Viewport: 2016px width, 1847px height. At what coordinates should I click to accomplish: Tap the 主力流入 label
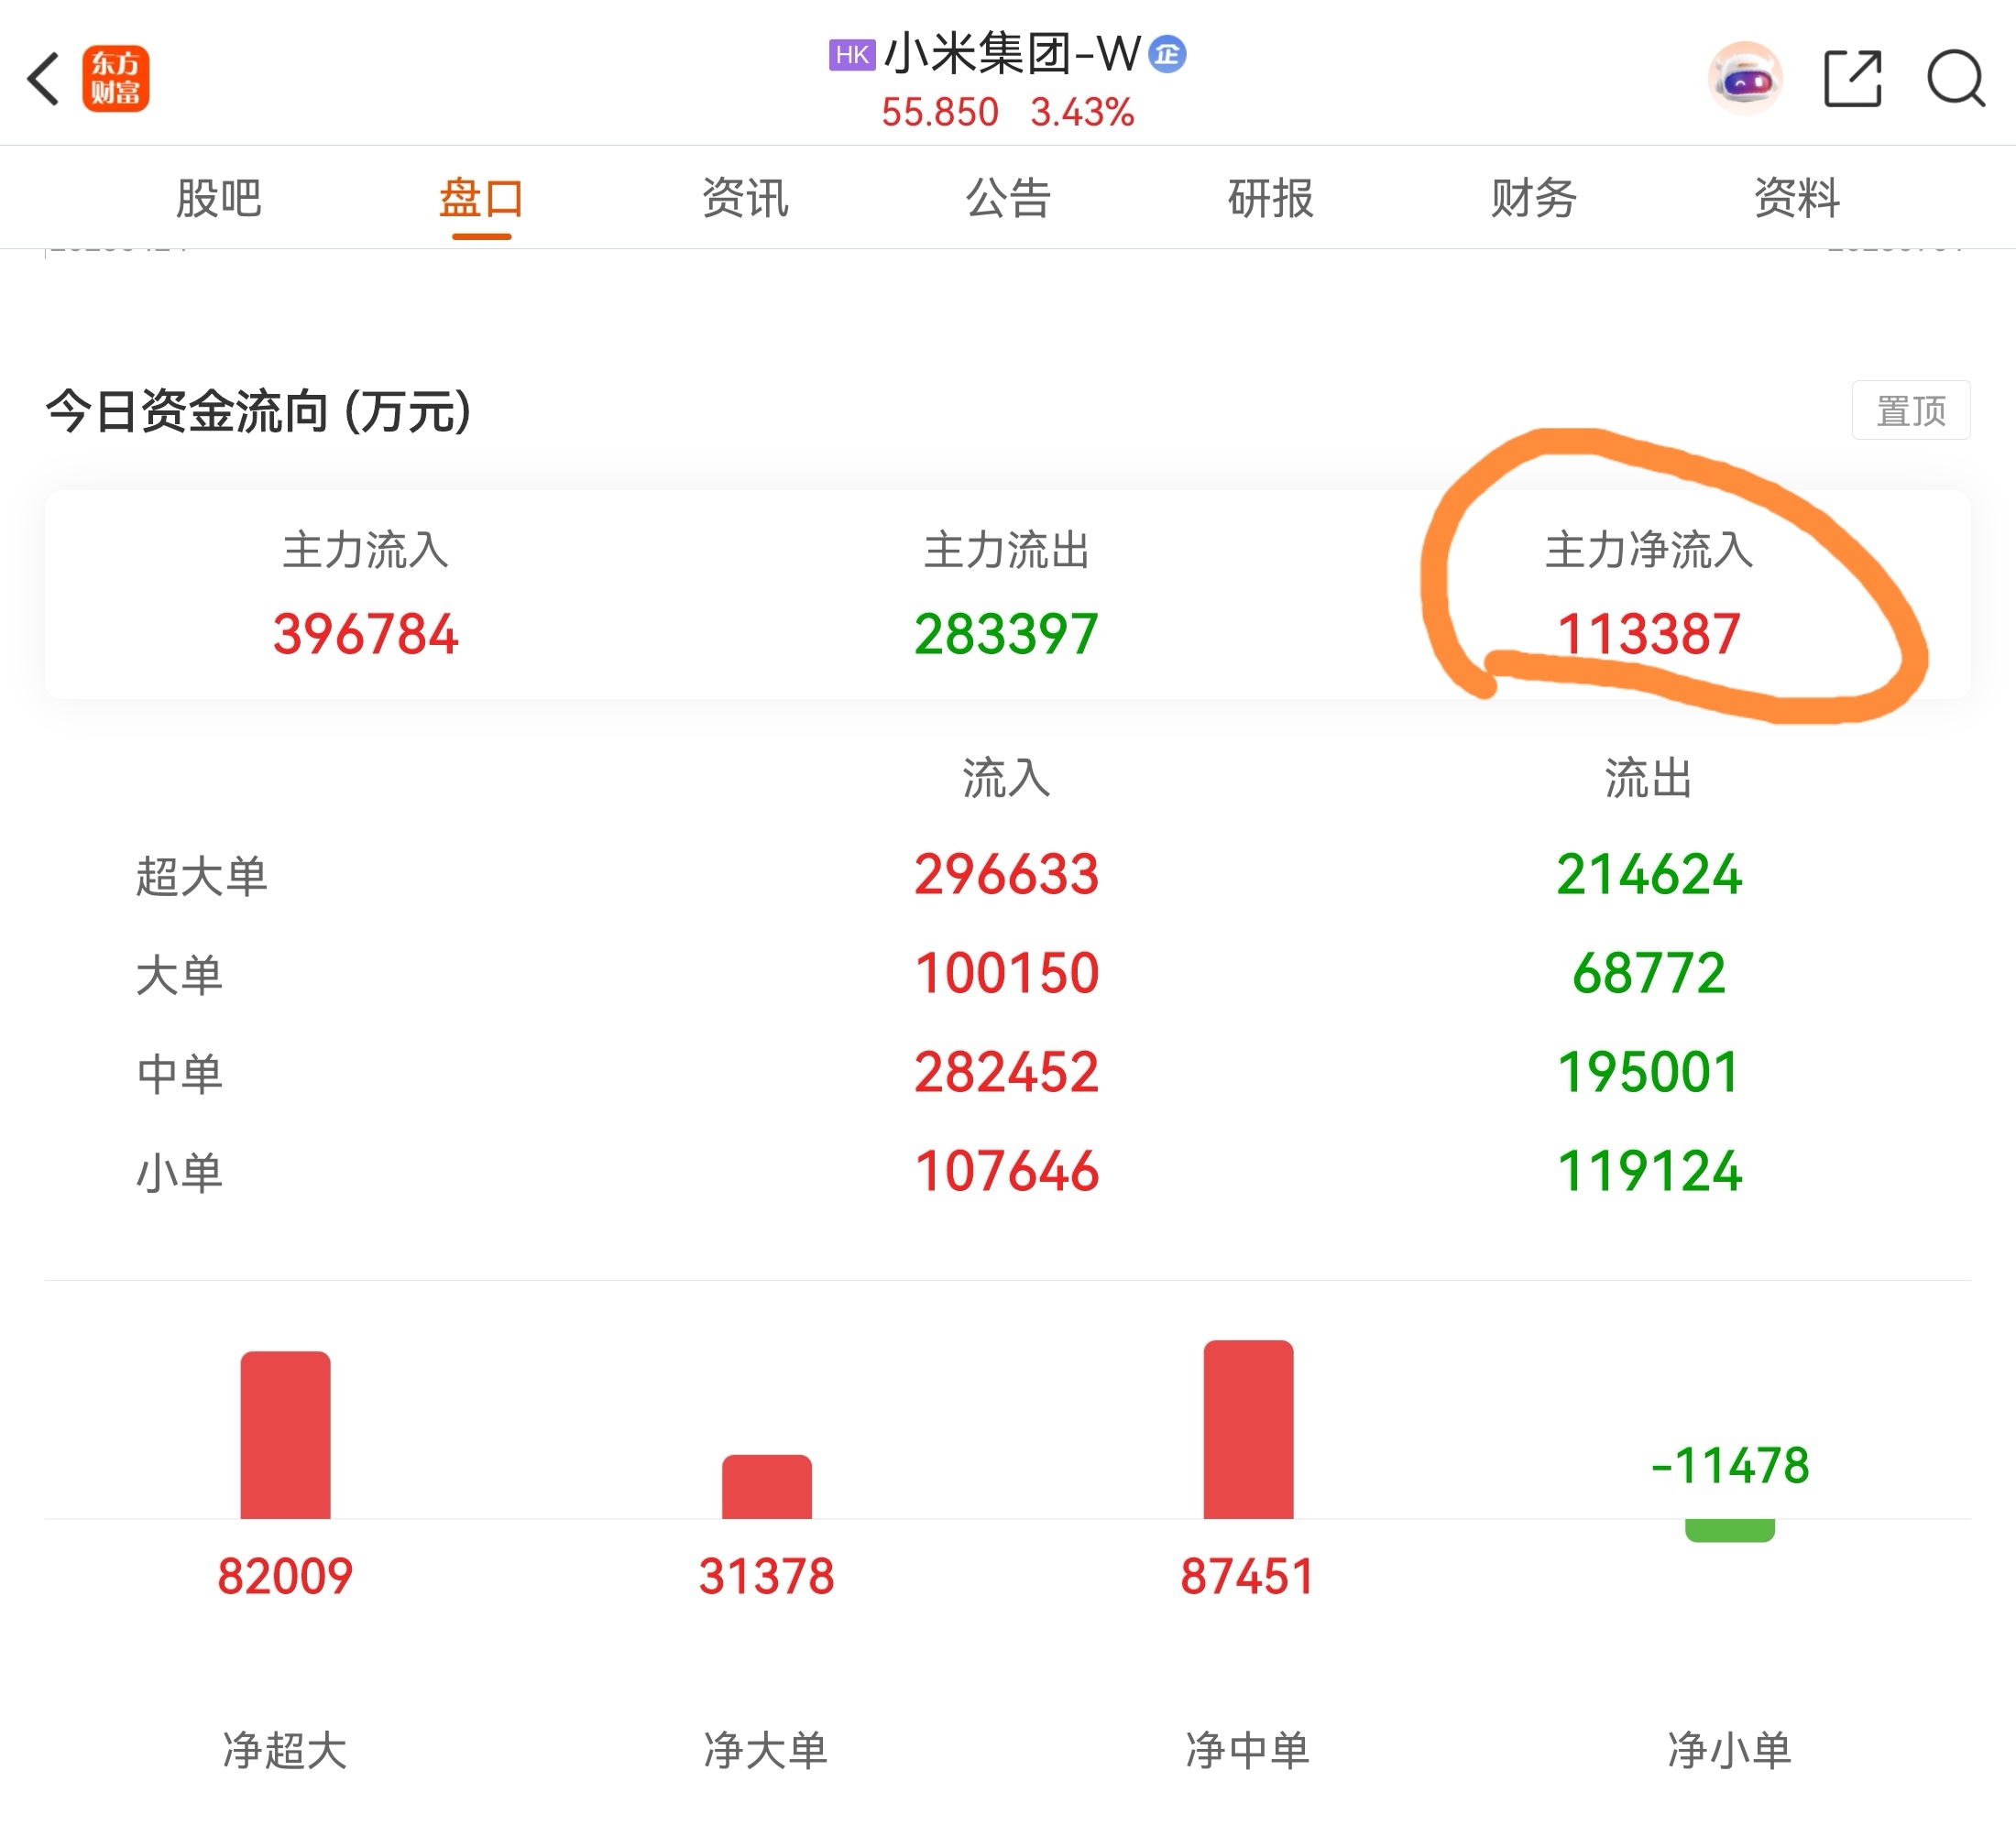365,550
